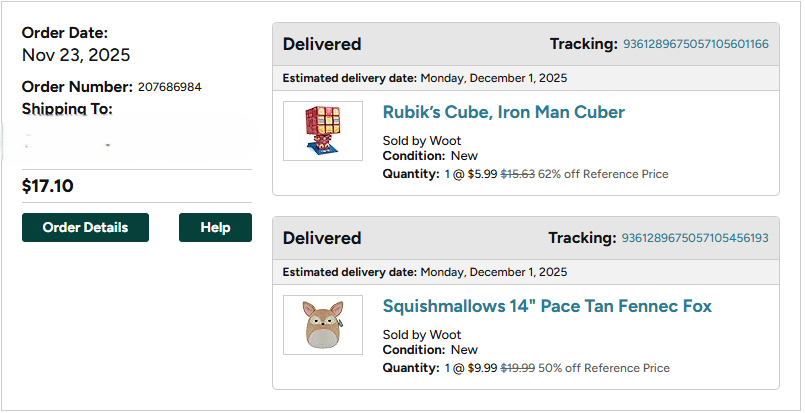Viewport: 805px width, 413px height.
Task: Open tracking number ending in 601166
Action: (695, 44)
